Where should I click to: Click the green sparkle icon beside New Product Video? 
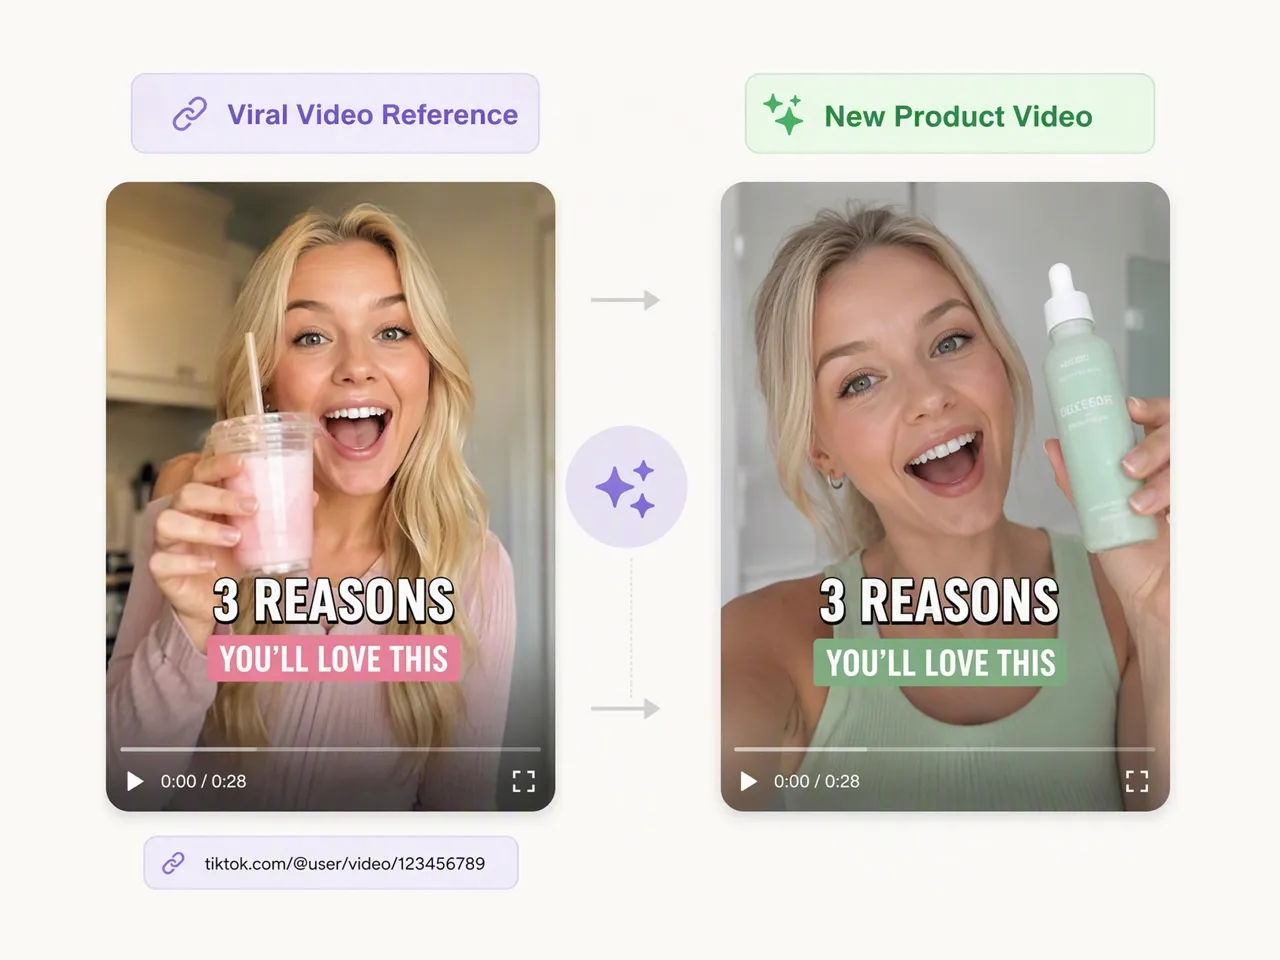click(x=784, y=114)
